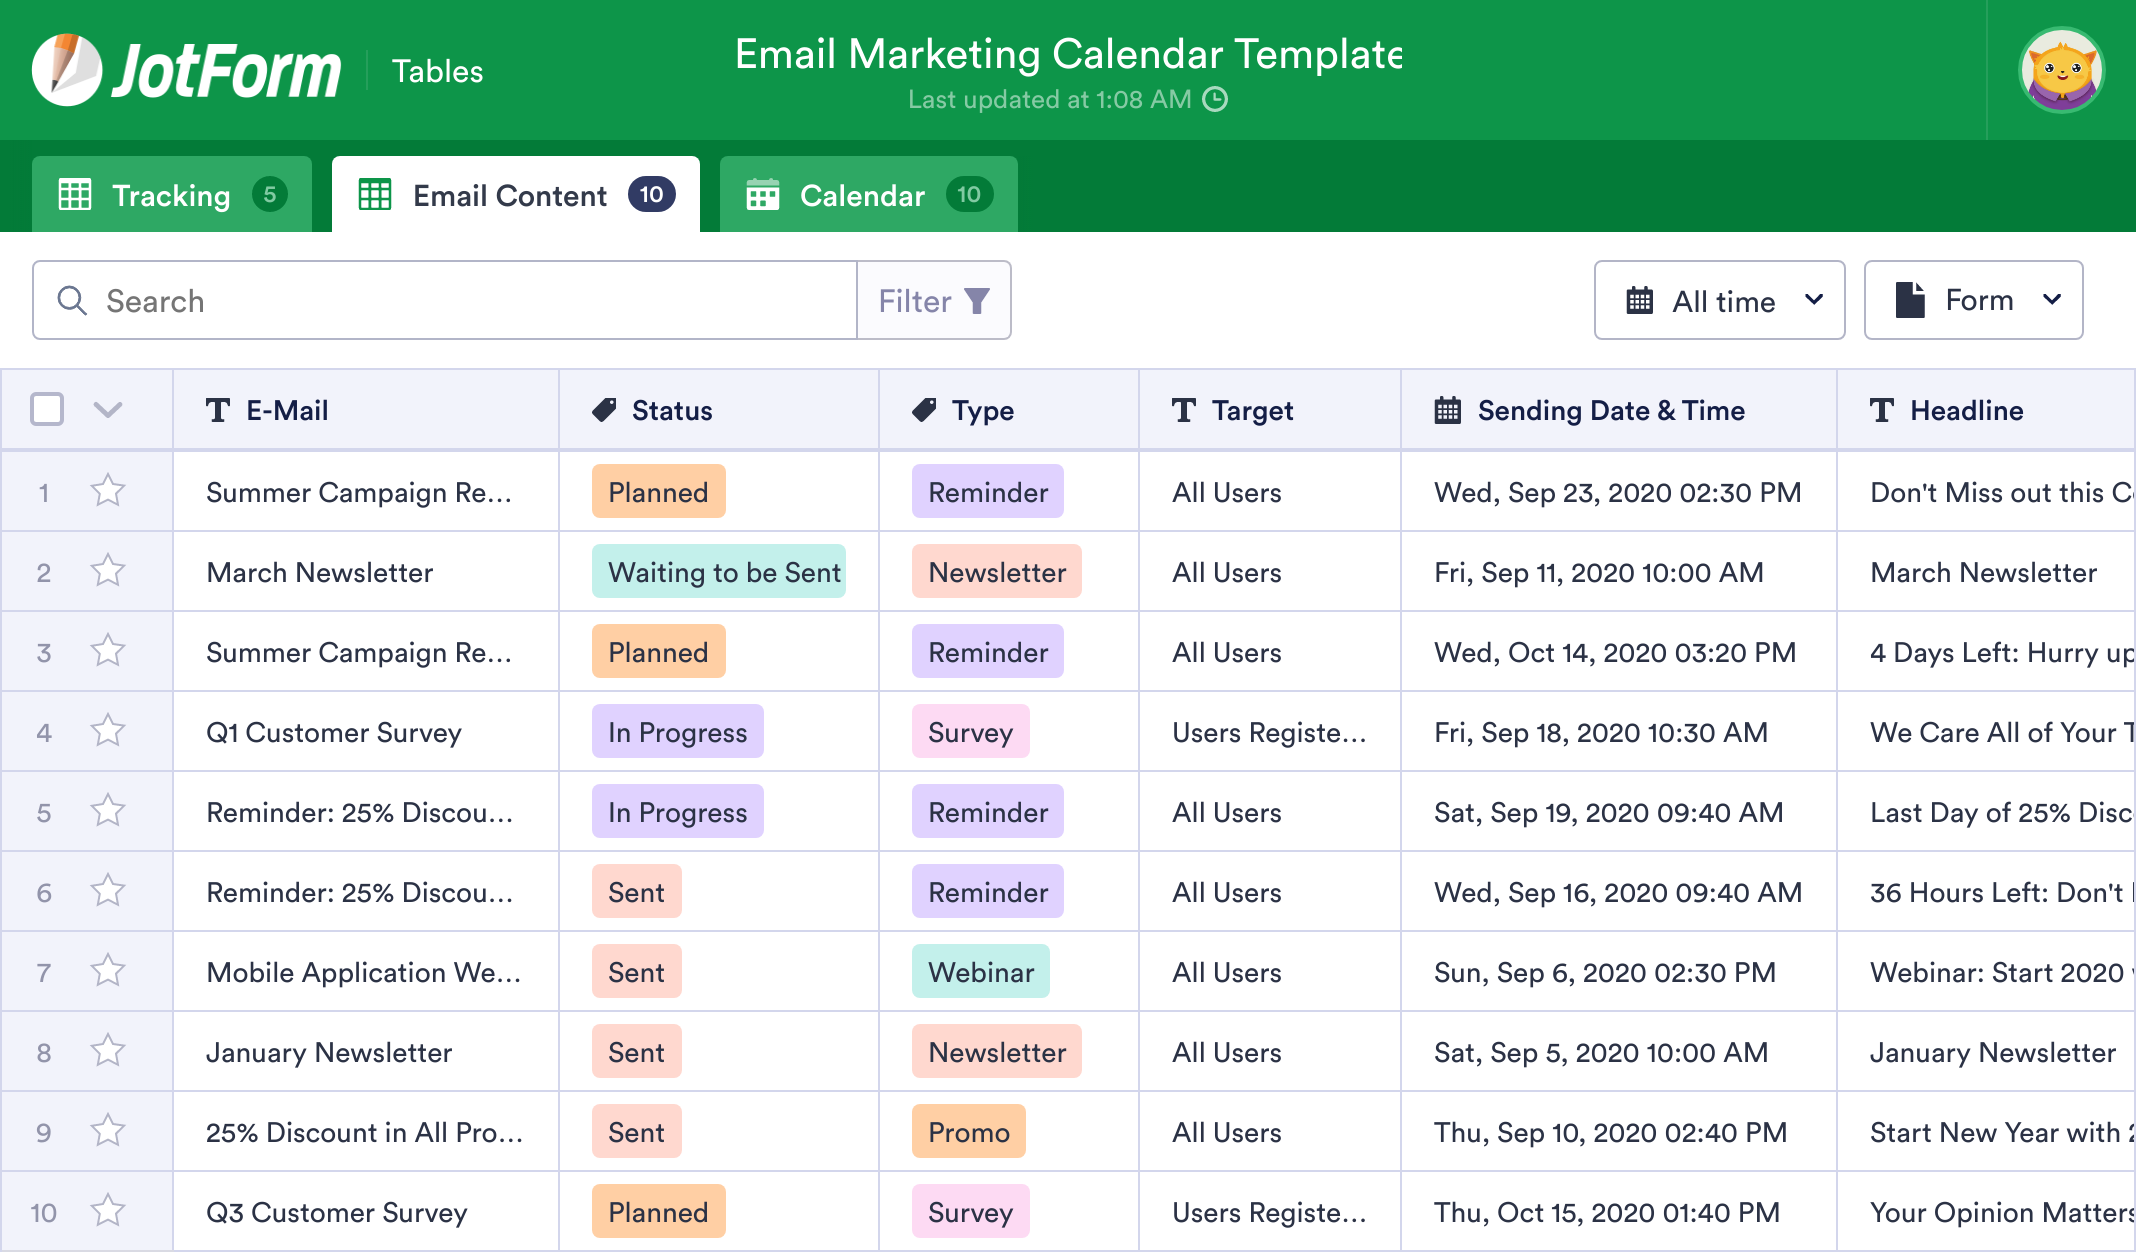Star the March Newsletter row
This screenshot has height=1252, width=2136.
[x=108, y=571]
